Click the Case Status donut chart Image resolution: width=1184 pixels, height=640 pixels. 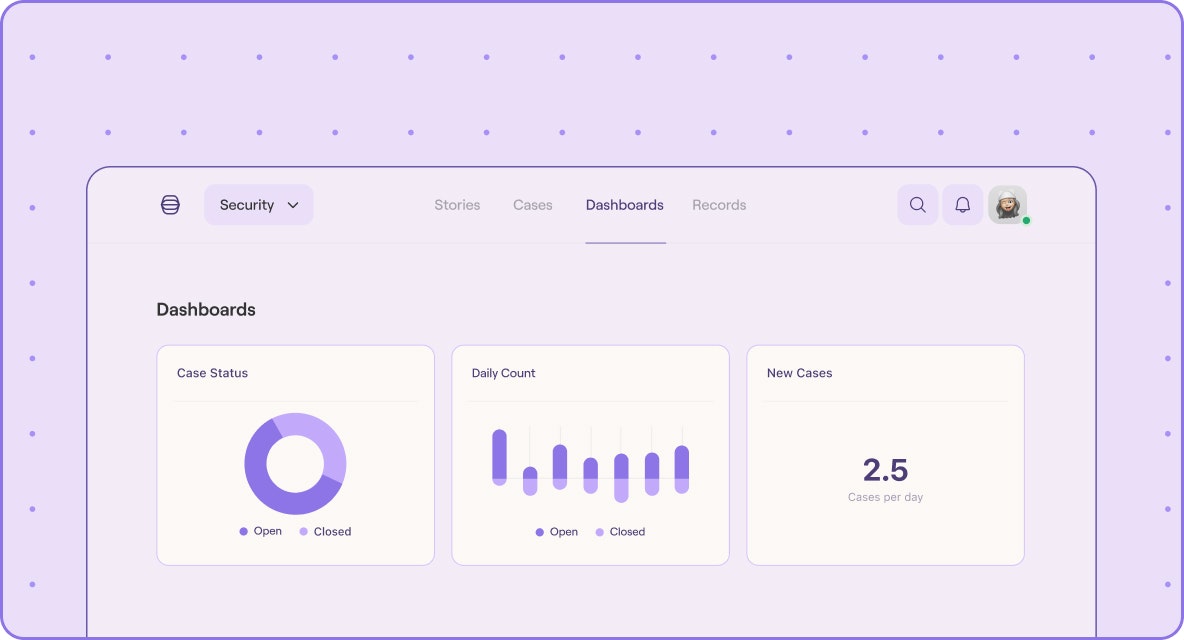pyautogui.click(x=295, y=463)
